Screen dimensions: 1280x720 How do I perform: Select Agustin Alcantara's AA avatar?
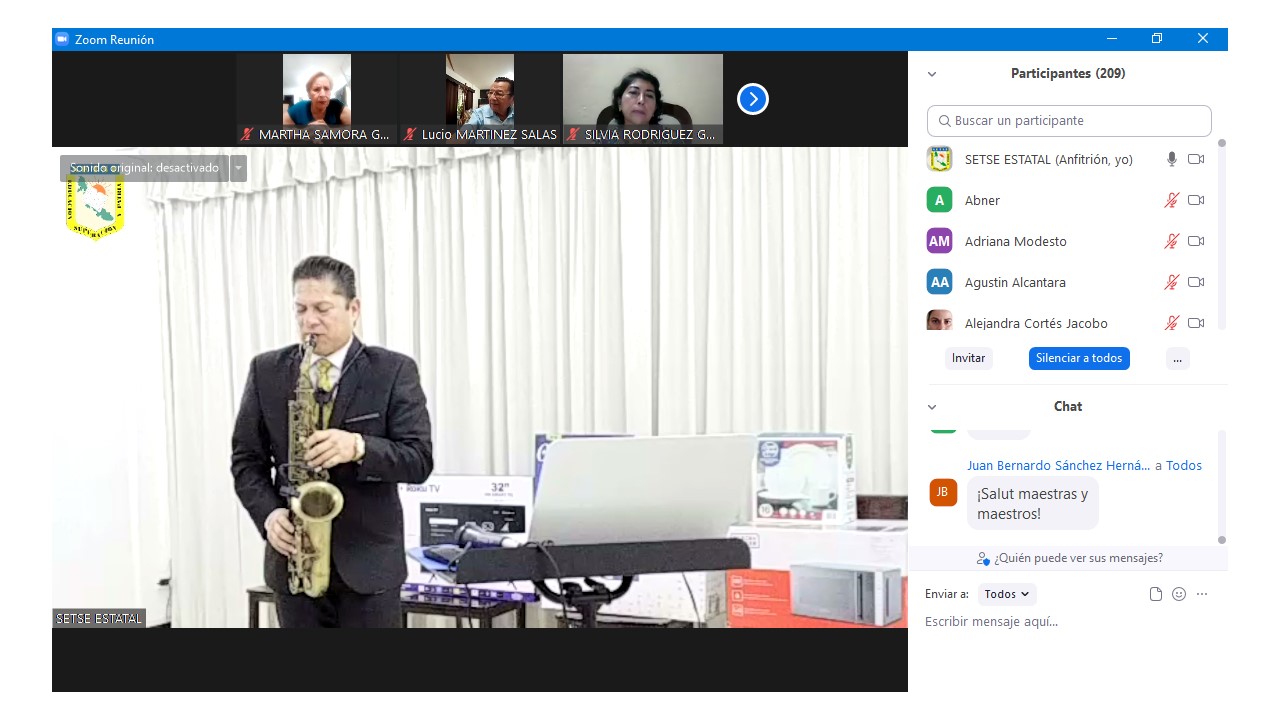[x=939, y=282]
